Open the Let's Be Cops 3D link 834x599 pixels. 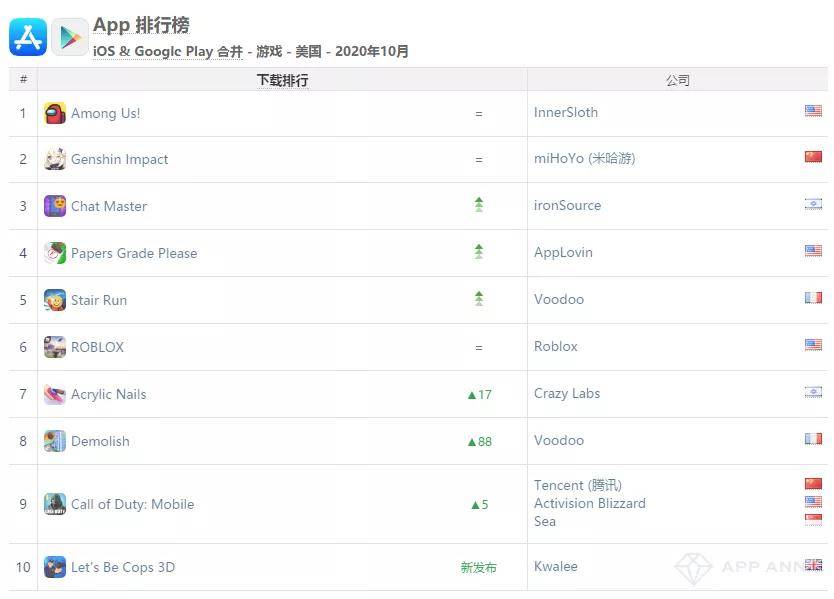point(122,567)
